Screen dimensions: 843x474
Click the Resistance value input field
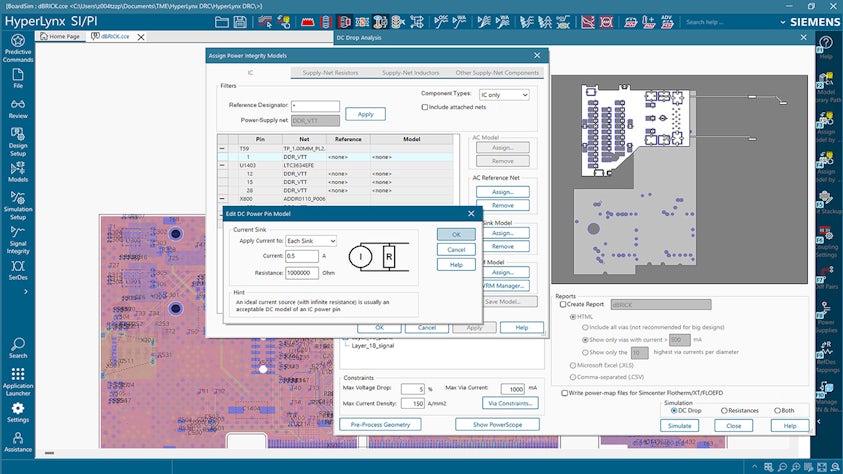tap(302, 273)
